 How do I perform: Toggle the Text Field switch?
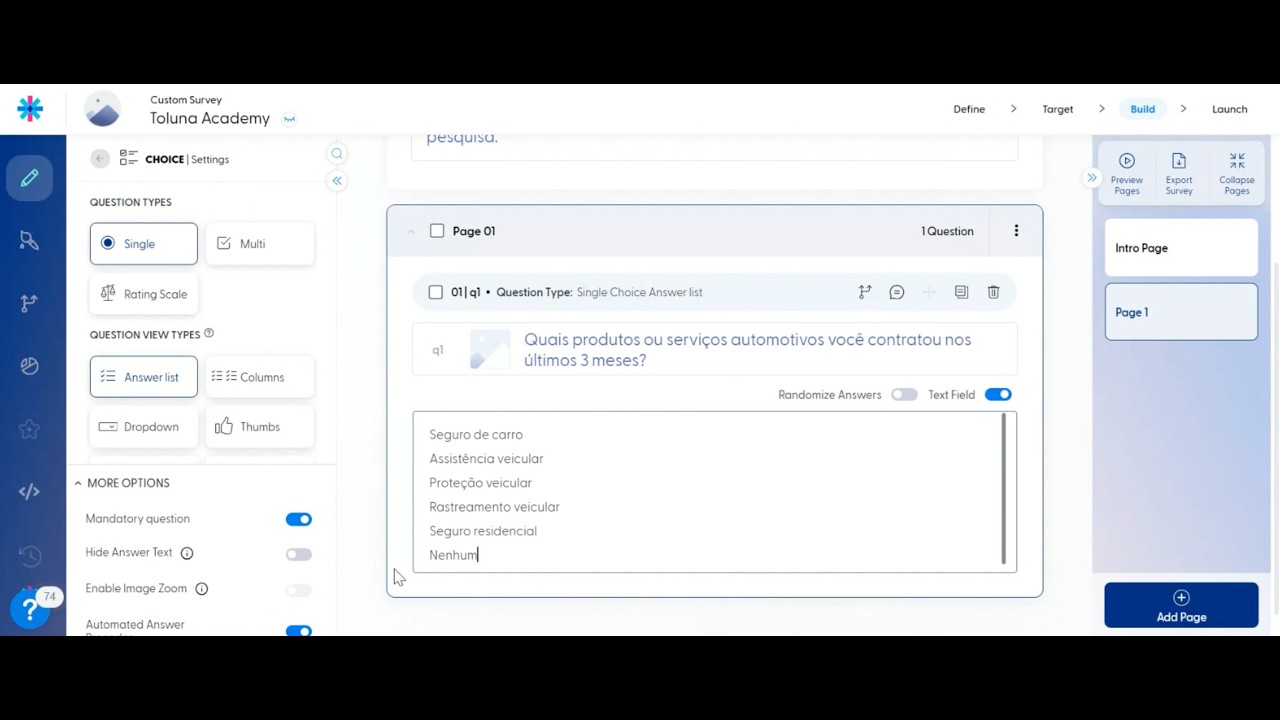998,395
